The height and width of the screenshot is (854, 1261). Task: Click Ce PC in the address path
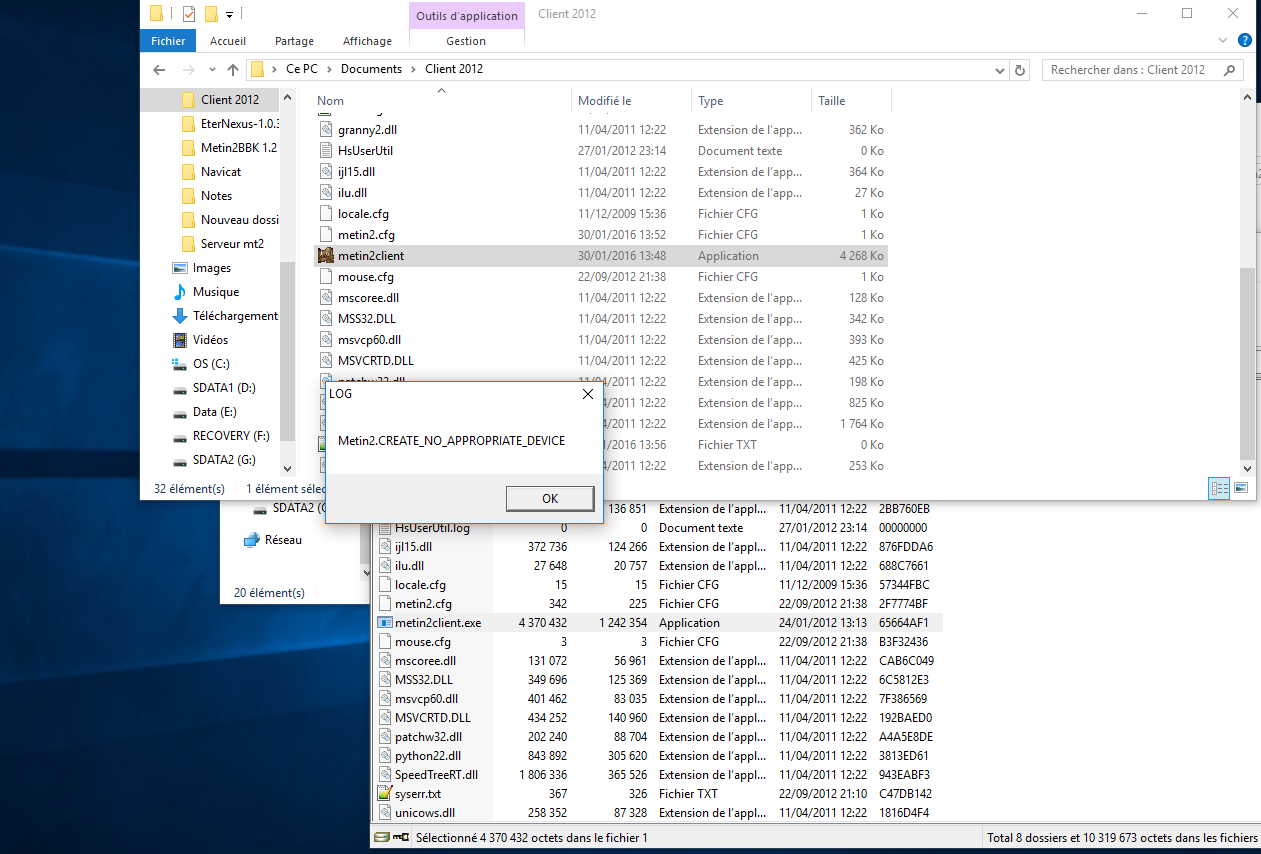302,69
